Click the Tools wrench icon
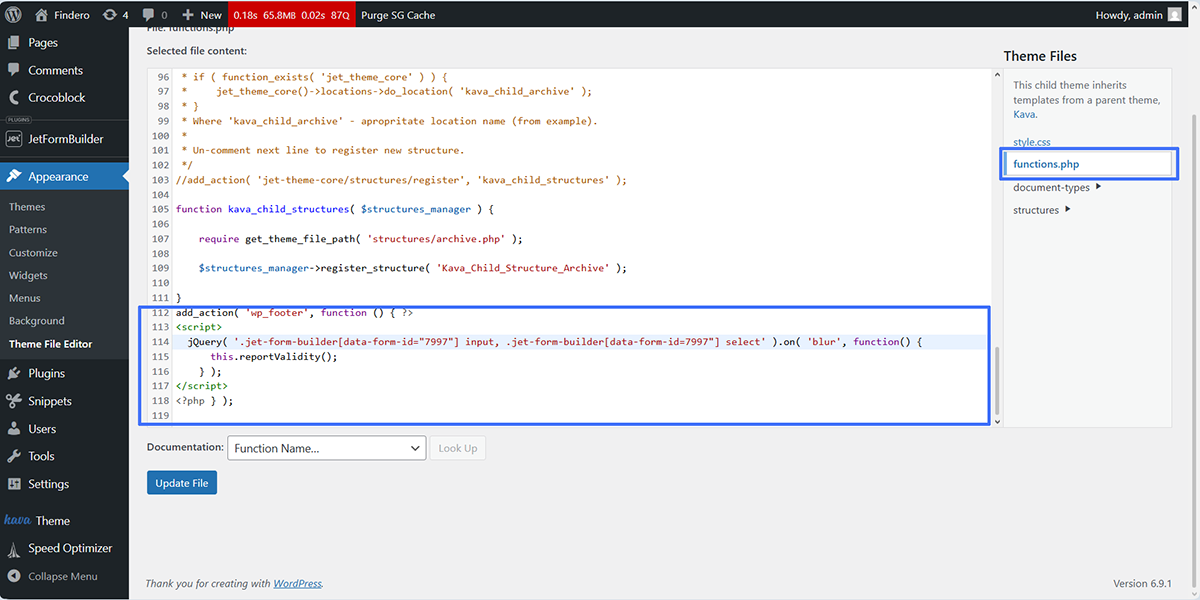This screenshot has width=1200, height=600. (x=14, y=456)
